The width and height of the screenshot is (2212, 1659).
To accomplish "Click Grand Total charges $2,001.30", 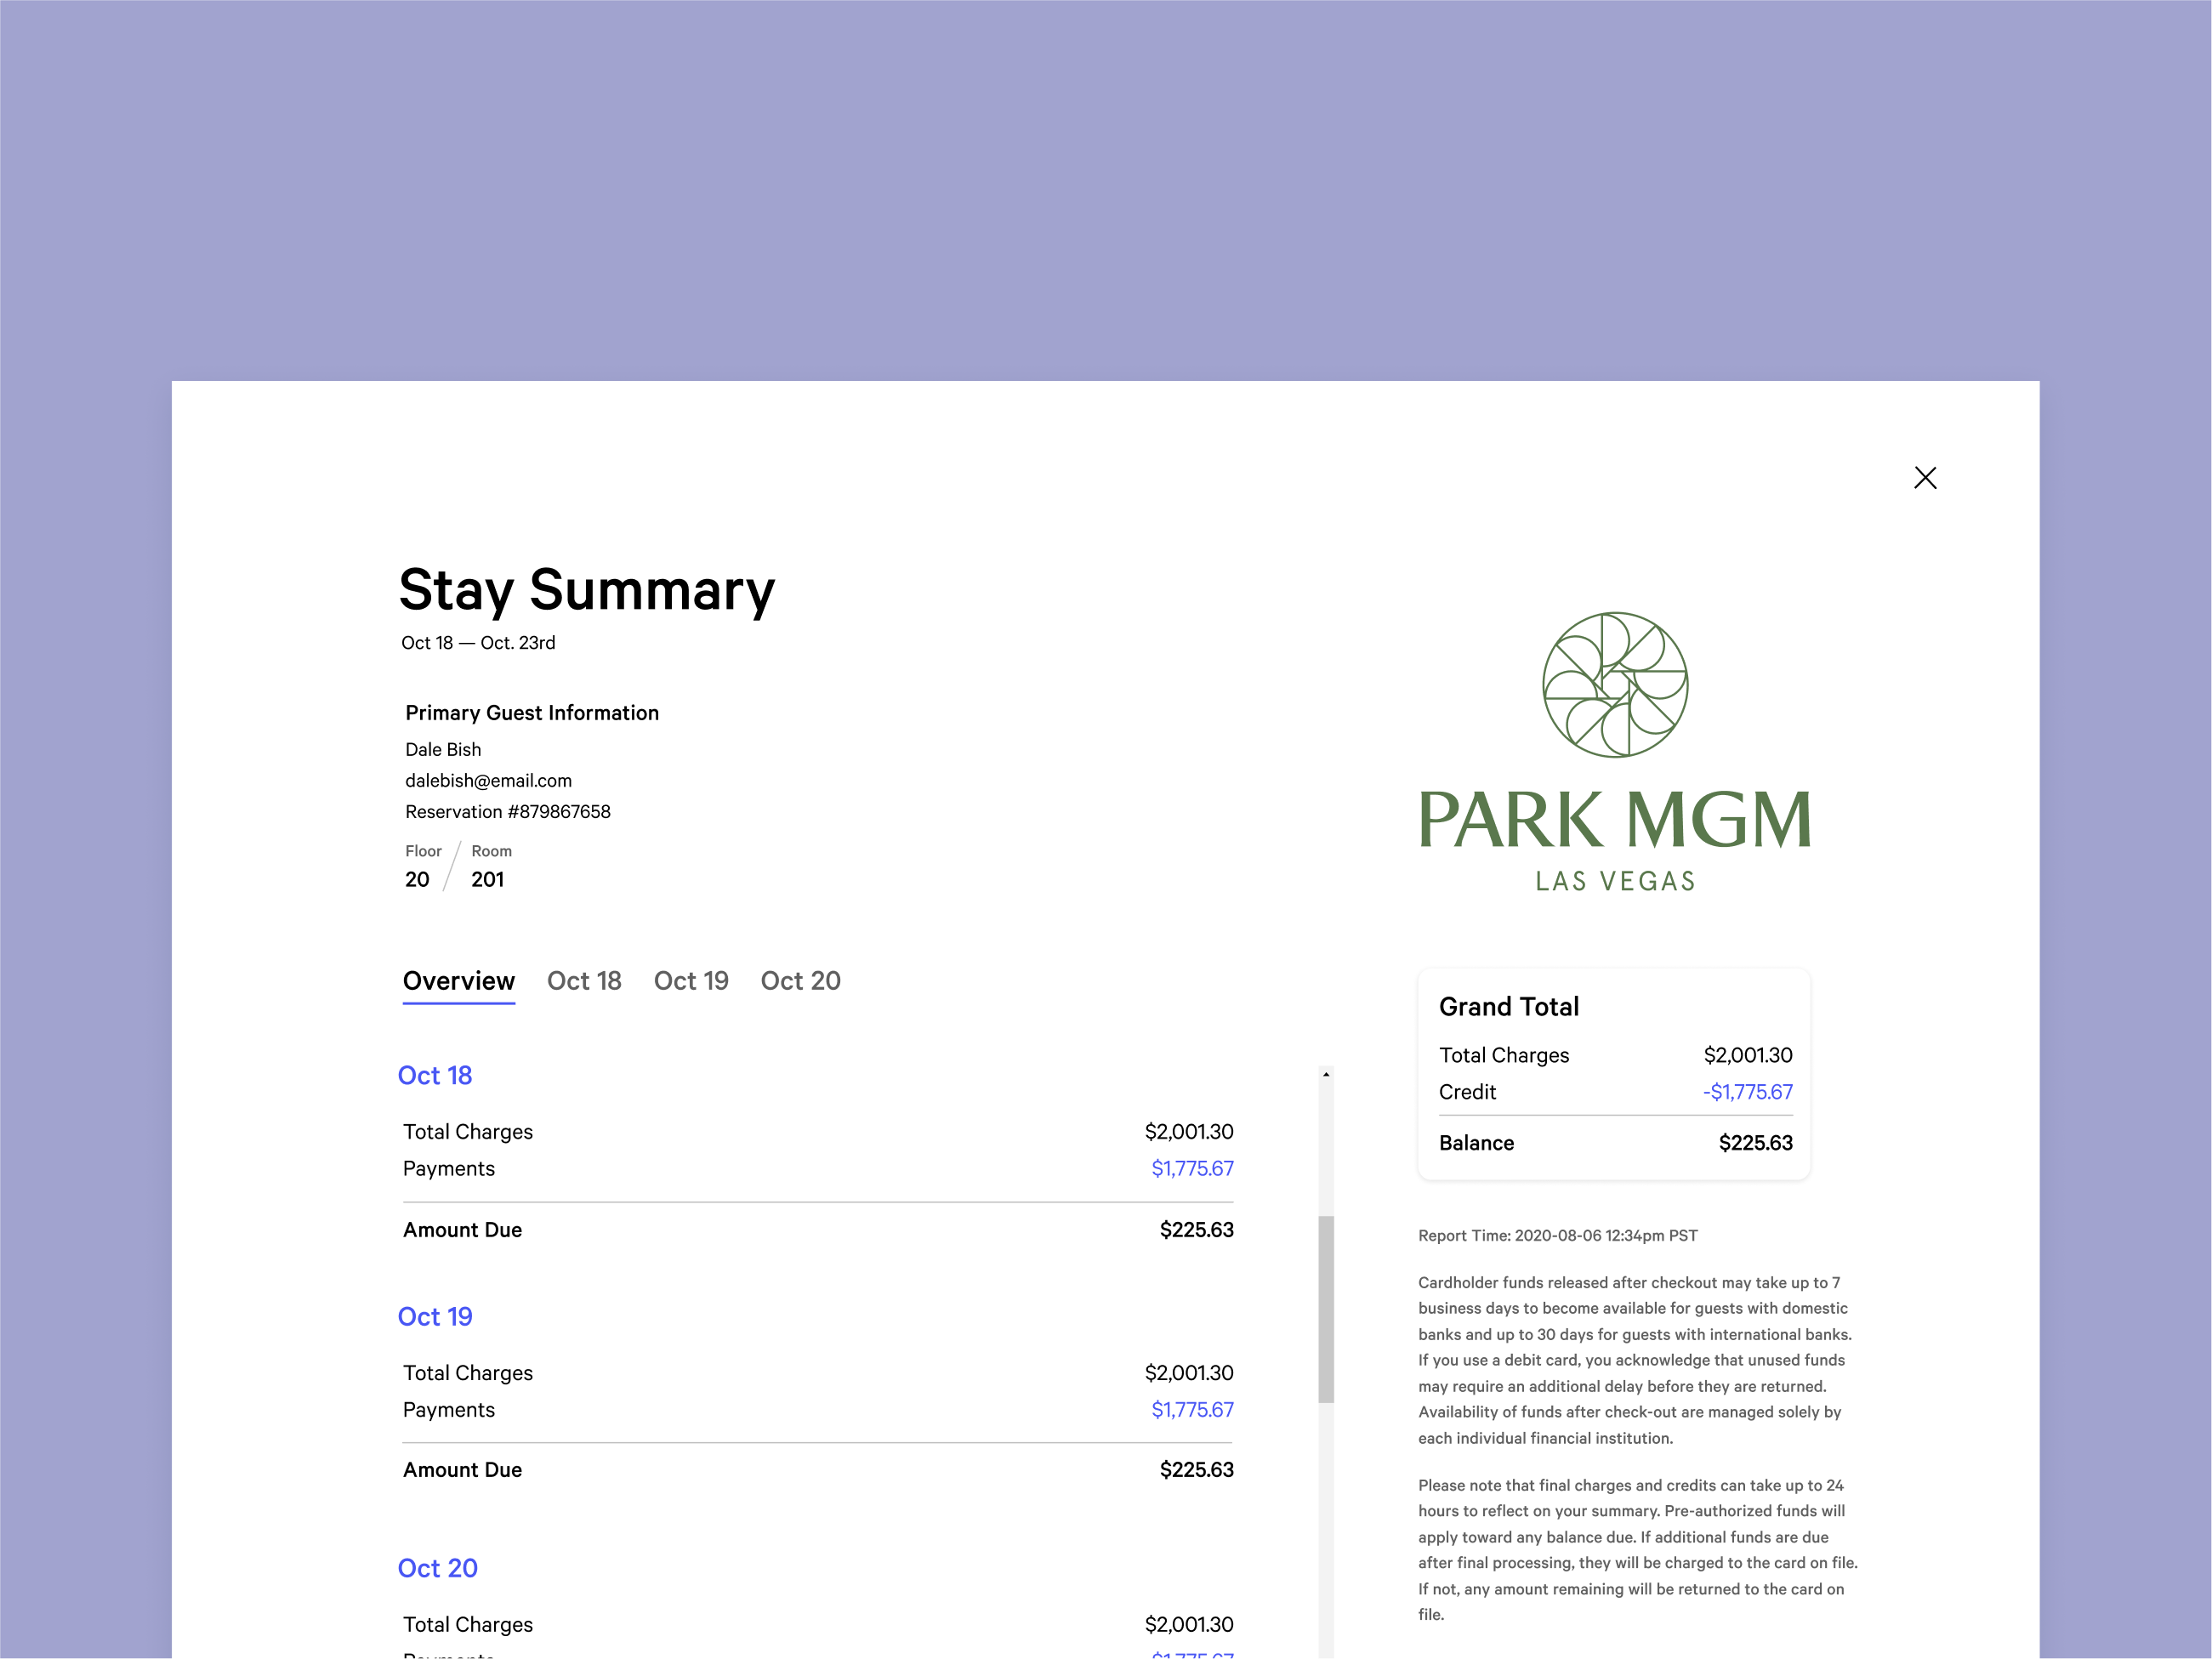I will [x=1748, y=1055].
